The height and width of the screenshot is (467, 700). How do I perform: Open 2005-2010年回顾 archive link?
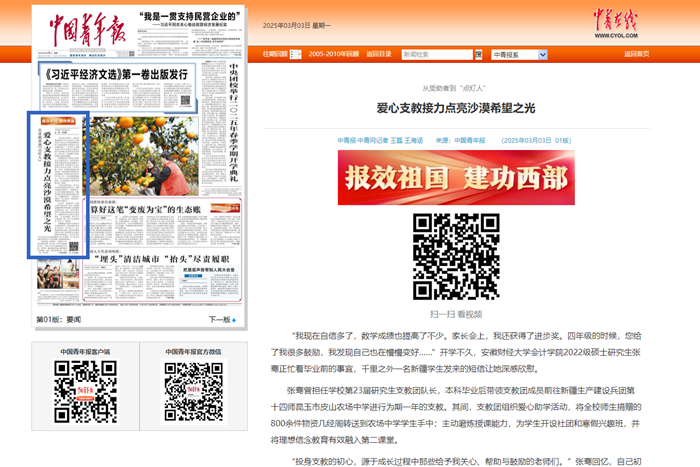[x=334, y=54]
